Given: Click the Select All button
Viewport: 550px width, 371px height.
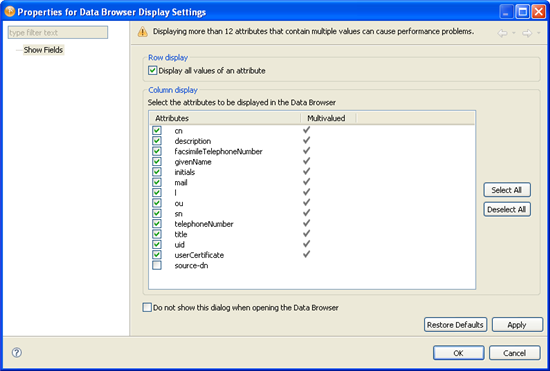Looking at the screenshot, I should click(x=507, y=190).
